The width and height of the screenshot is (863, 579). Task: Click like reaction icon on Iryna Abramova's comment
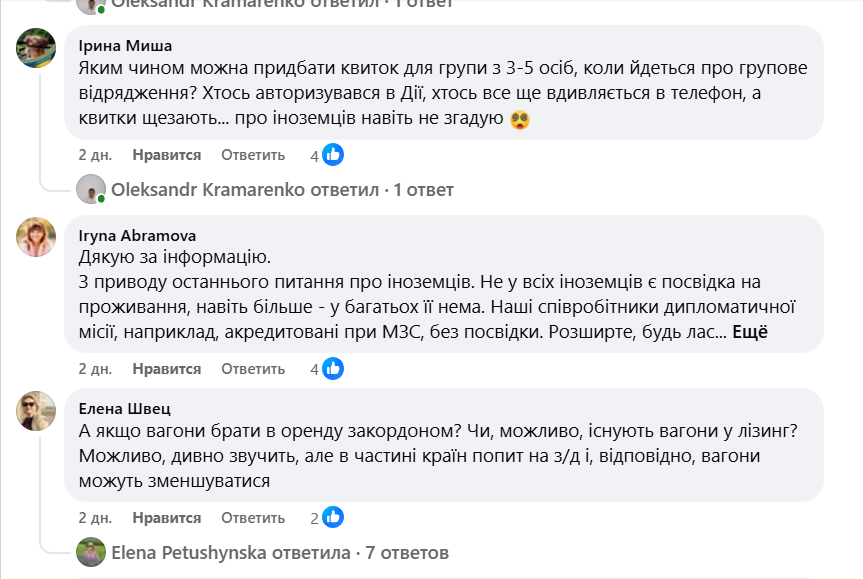[x=333, y=369]
